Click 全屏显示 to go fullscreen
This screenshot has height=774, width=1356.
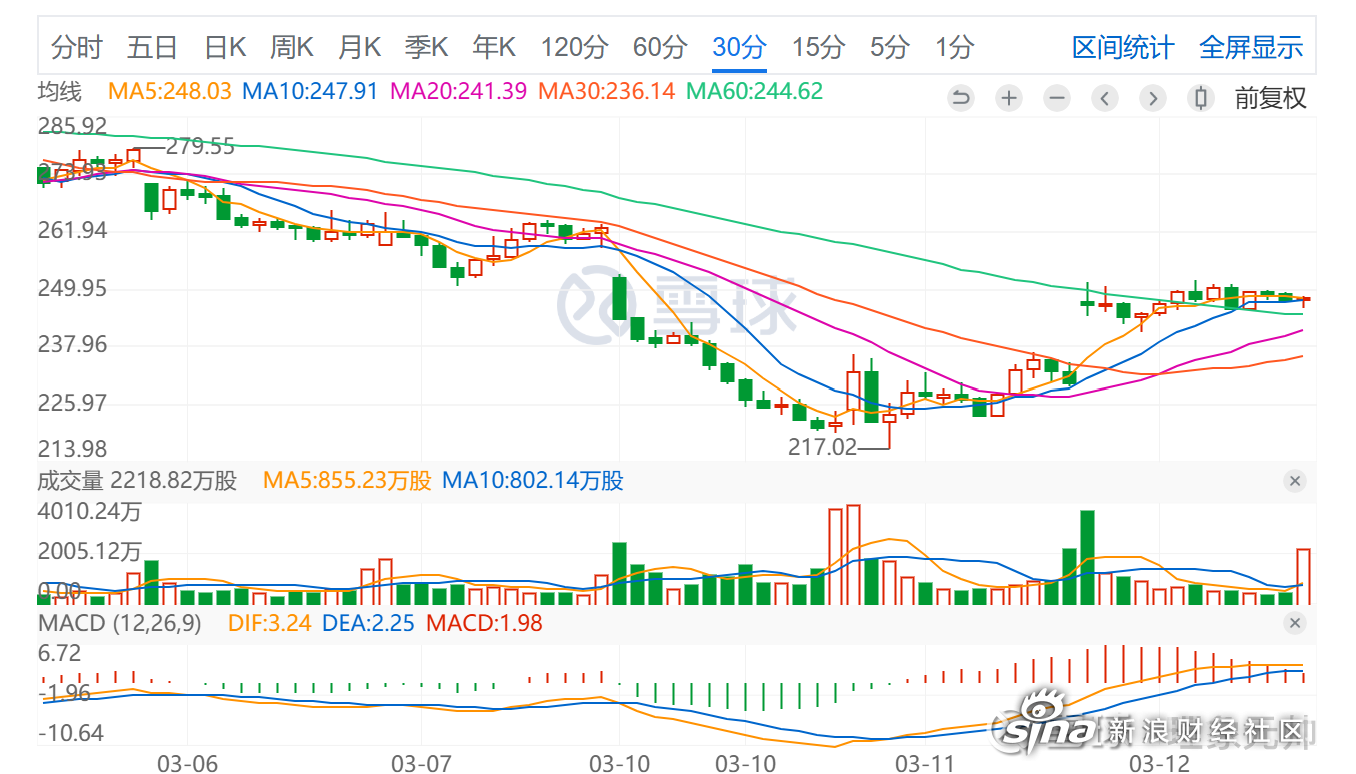point(1251,47)
